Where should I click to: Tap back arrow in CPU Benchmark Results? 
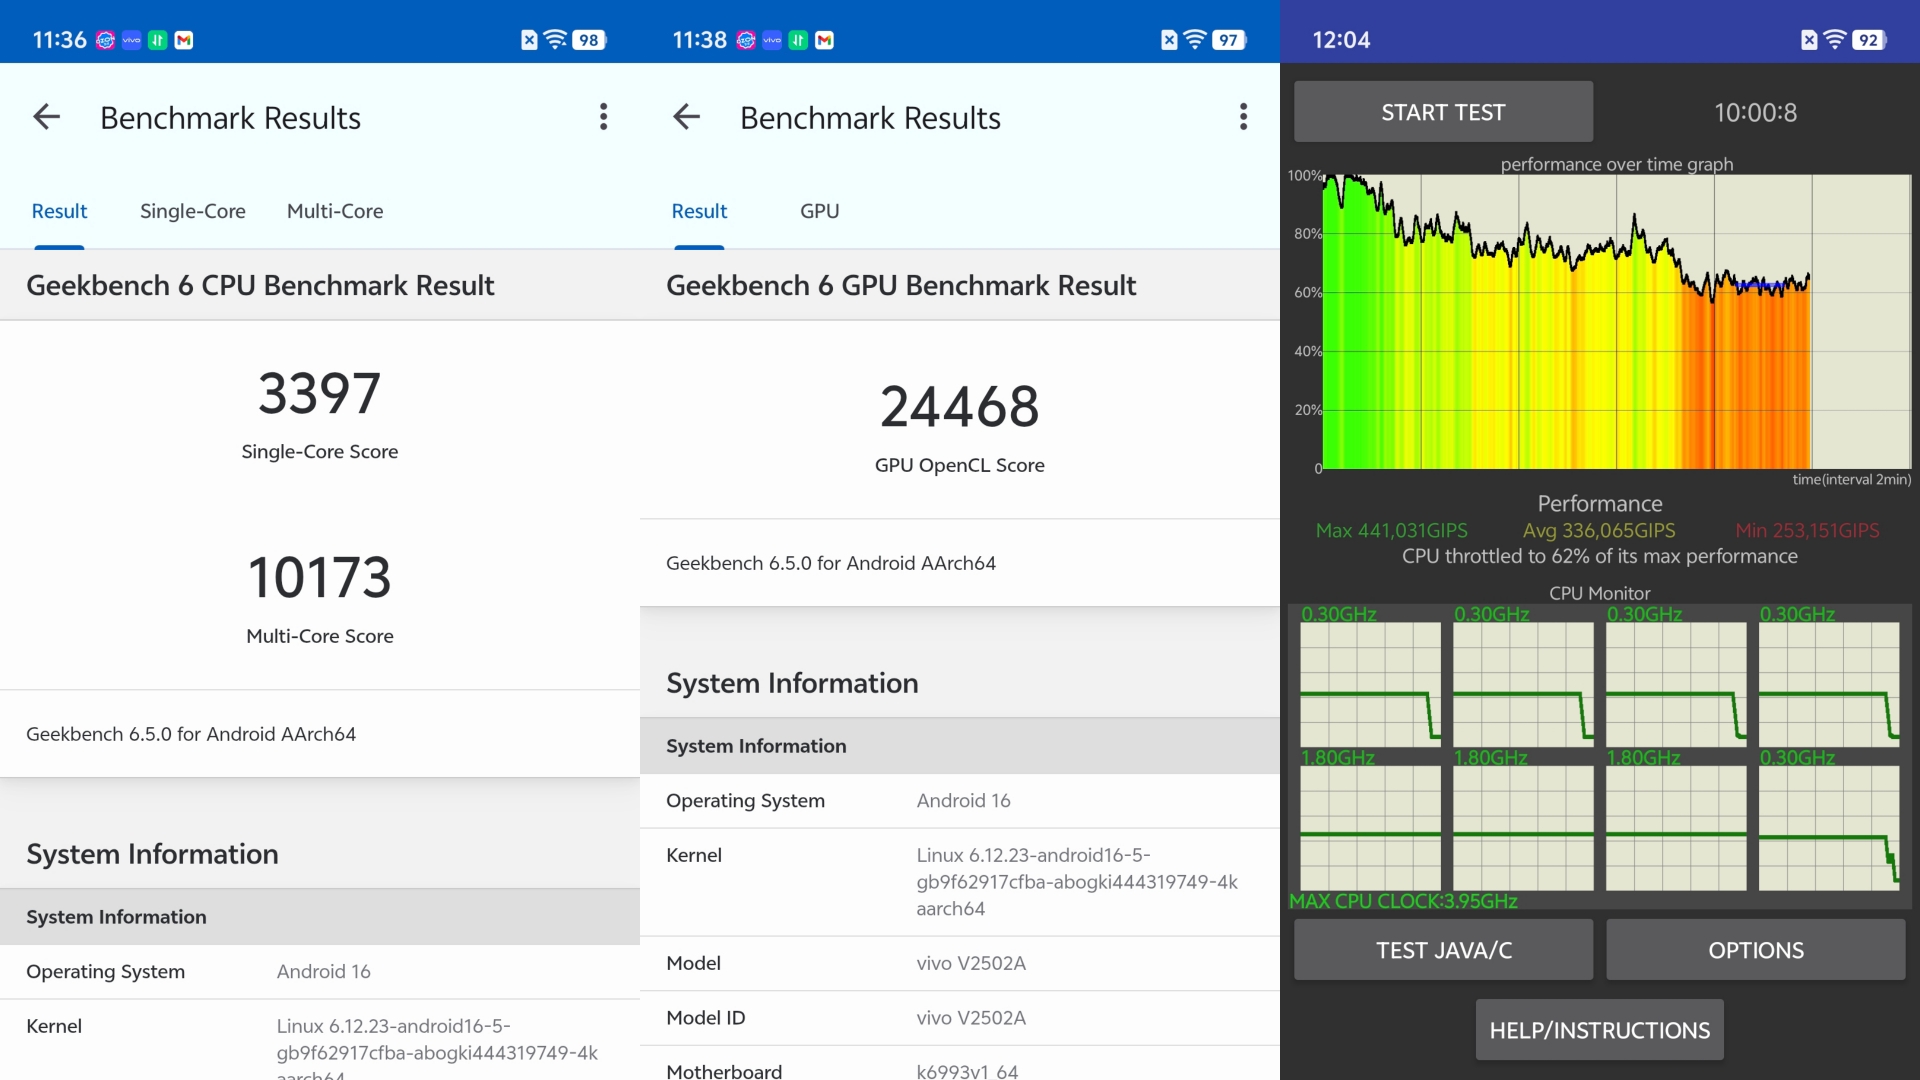point(47,117)
